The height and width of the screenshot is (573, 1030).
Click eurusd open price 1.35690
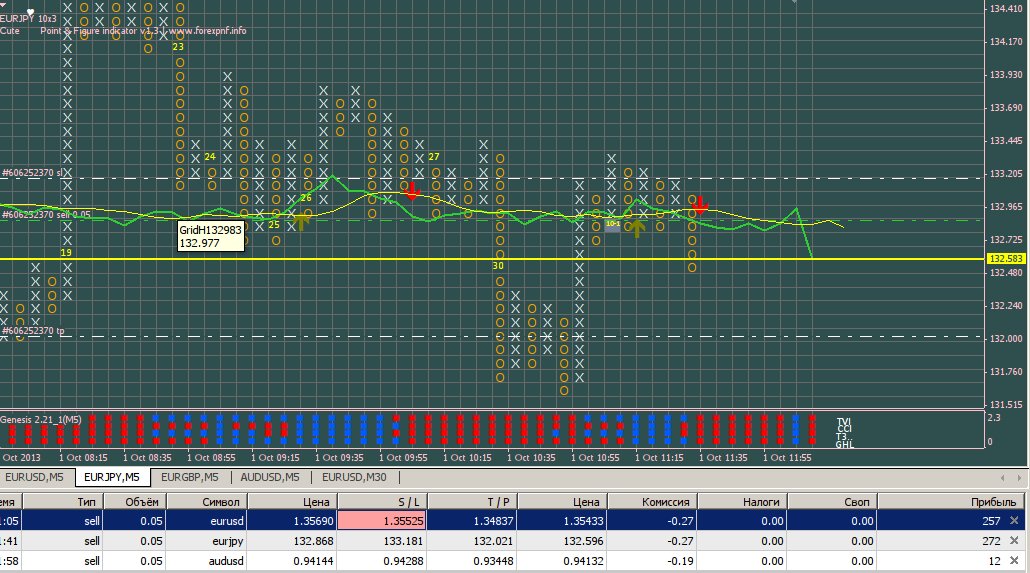(x=292, y=520)
